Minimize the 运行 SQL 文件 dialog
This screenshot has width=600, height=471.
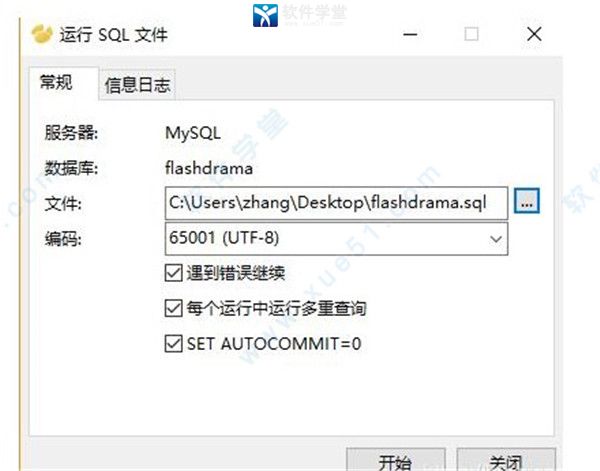(x=410, y=34)
